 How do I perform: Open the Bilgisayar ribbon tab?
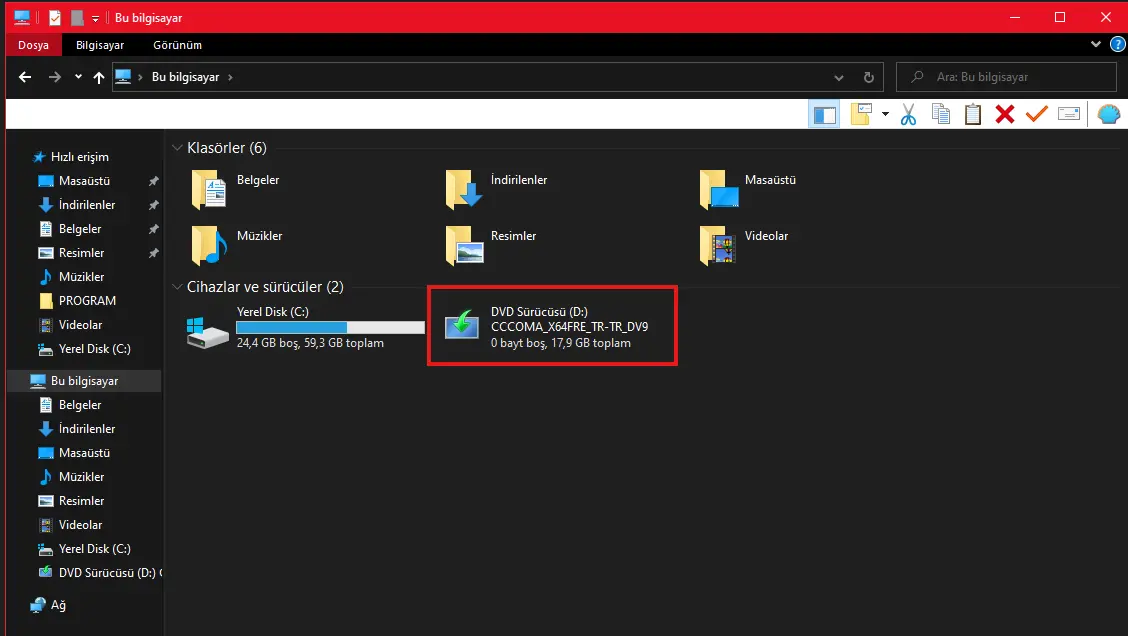point(100,45)
